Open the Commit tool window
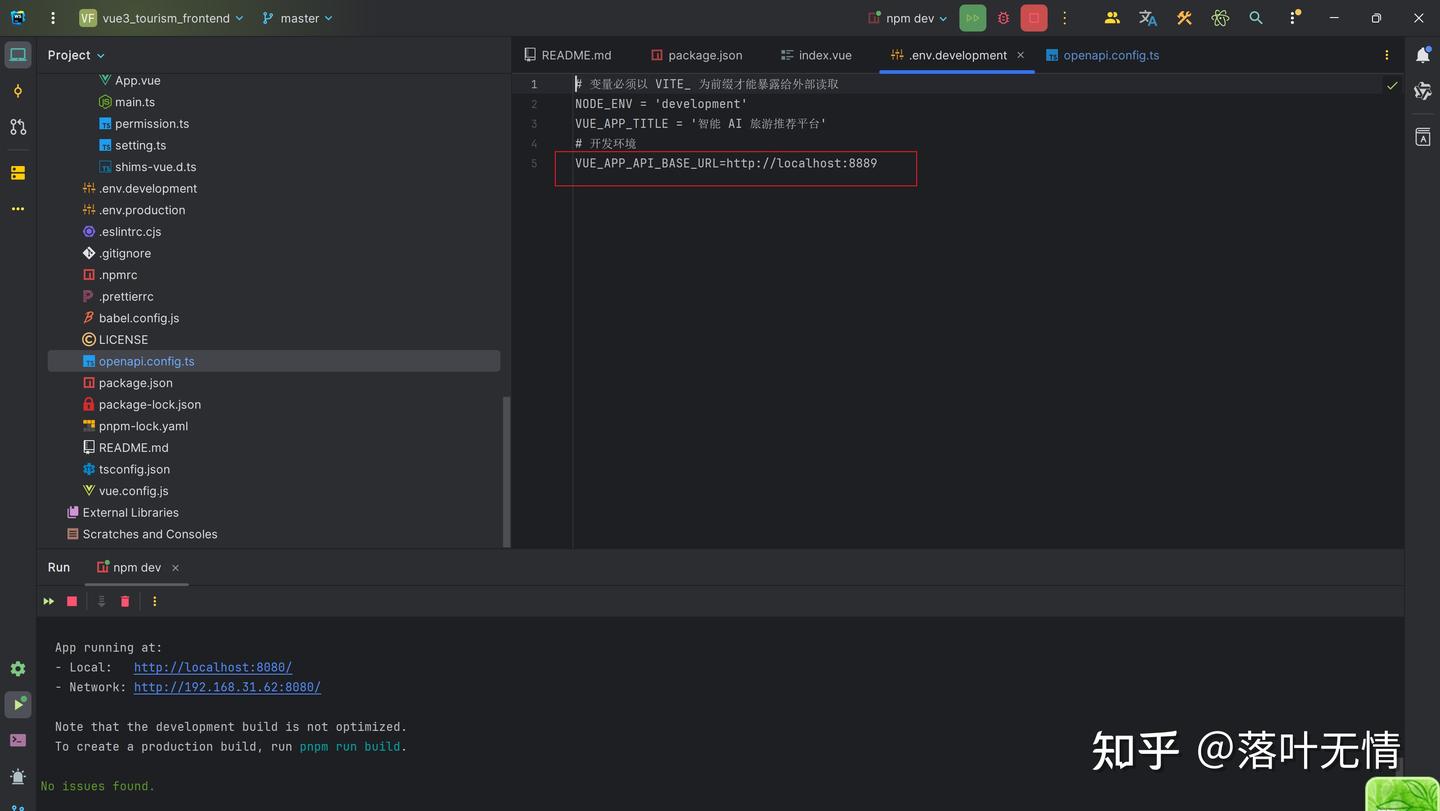Viewport: 1440px width, 811px height. [x=17, y=91]
